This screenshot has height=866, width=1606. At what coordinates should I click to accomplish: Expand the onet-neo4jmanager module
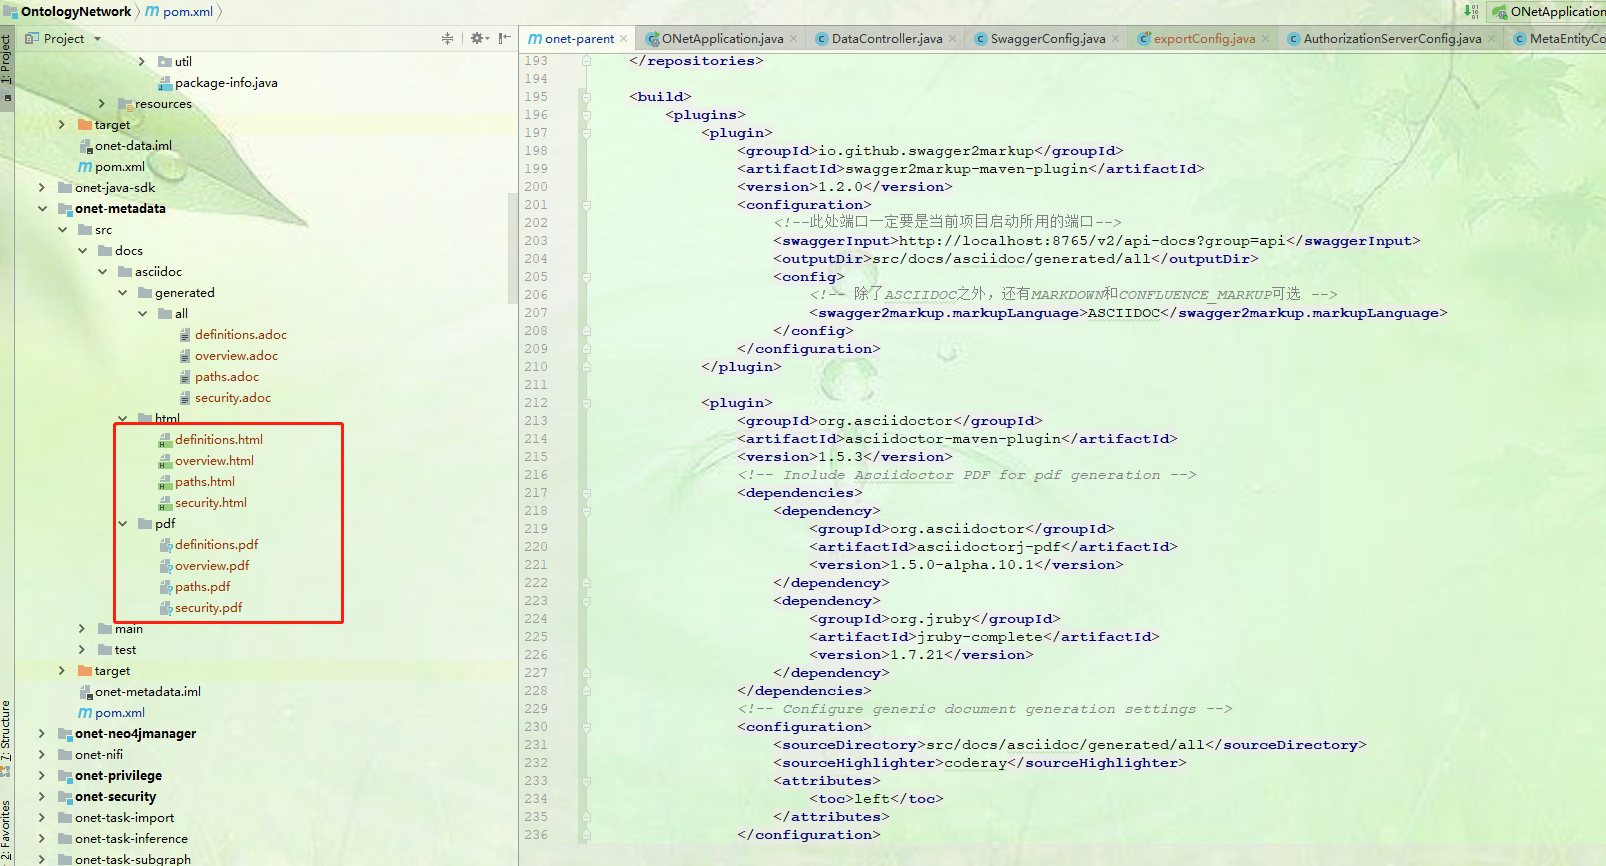42,734
